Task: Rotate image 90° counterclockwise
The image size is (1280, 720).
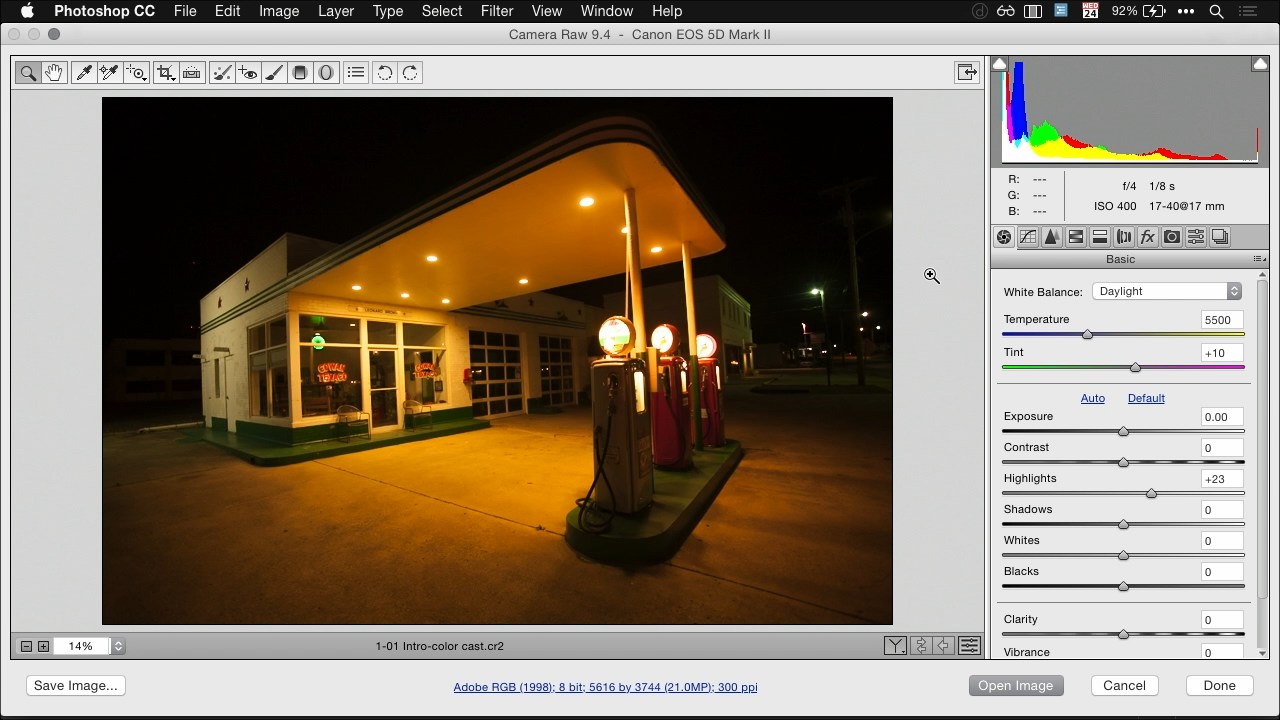Action: click(384, 72)
